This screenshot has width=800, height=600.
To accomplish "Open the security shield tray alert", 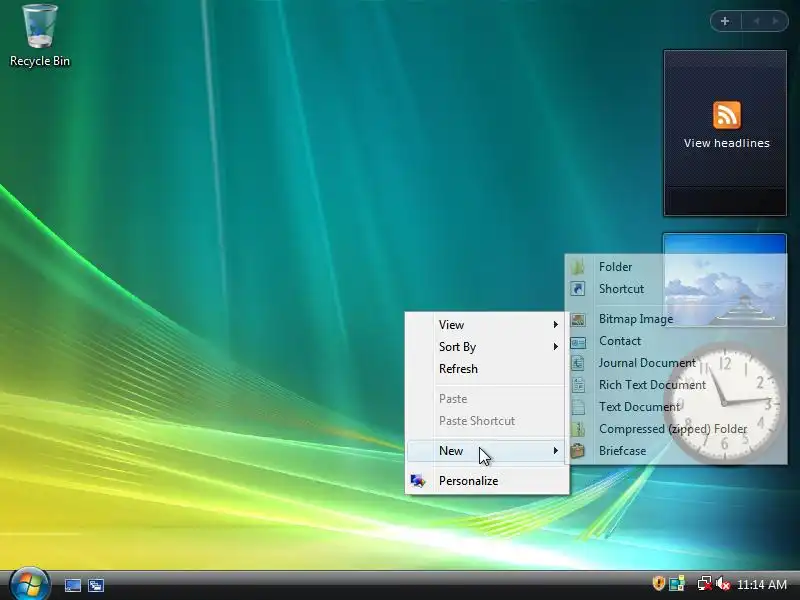I will click(x=659, y=583).
